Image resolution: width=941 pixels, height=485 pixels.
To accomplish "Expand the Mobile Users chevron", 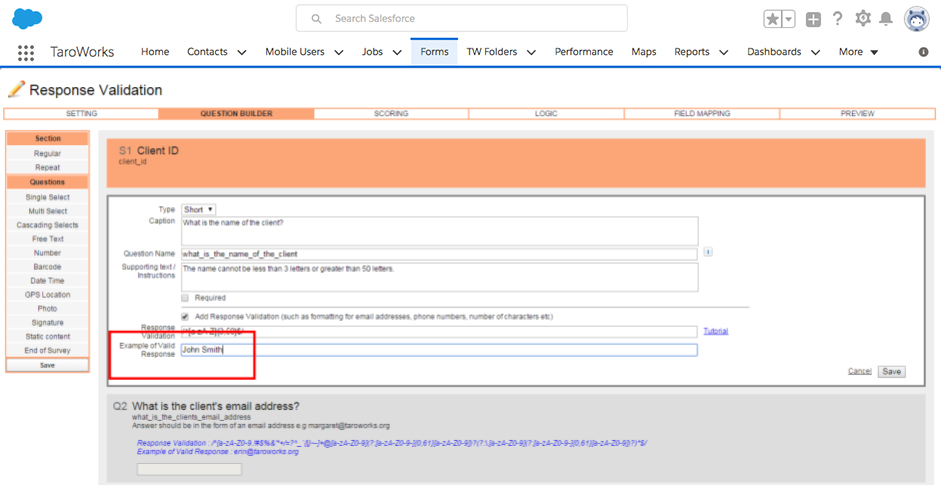I will 338,52.
